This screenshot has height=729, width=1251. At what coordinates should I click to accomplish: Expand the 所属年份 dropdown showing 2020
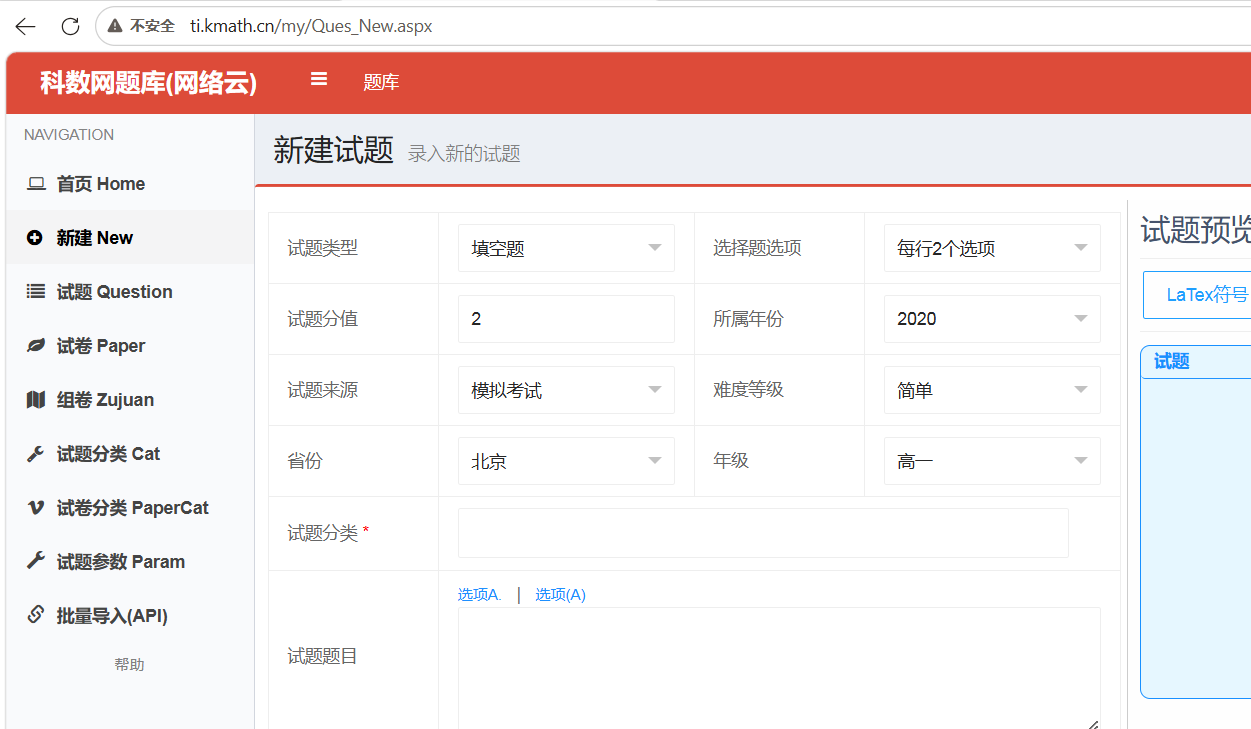(x=992, y=319)
